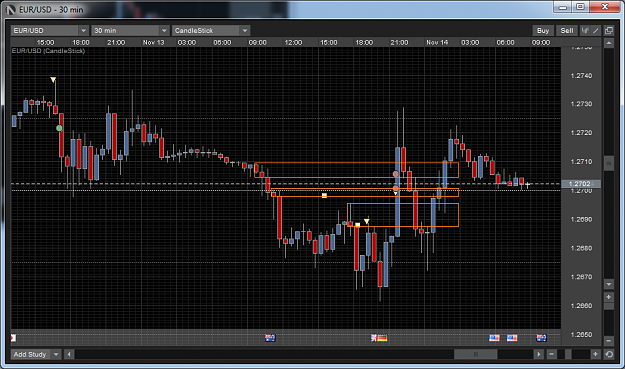Minimize the EUR/USD chart window

click(562, 7)
